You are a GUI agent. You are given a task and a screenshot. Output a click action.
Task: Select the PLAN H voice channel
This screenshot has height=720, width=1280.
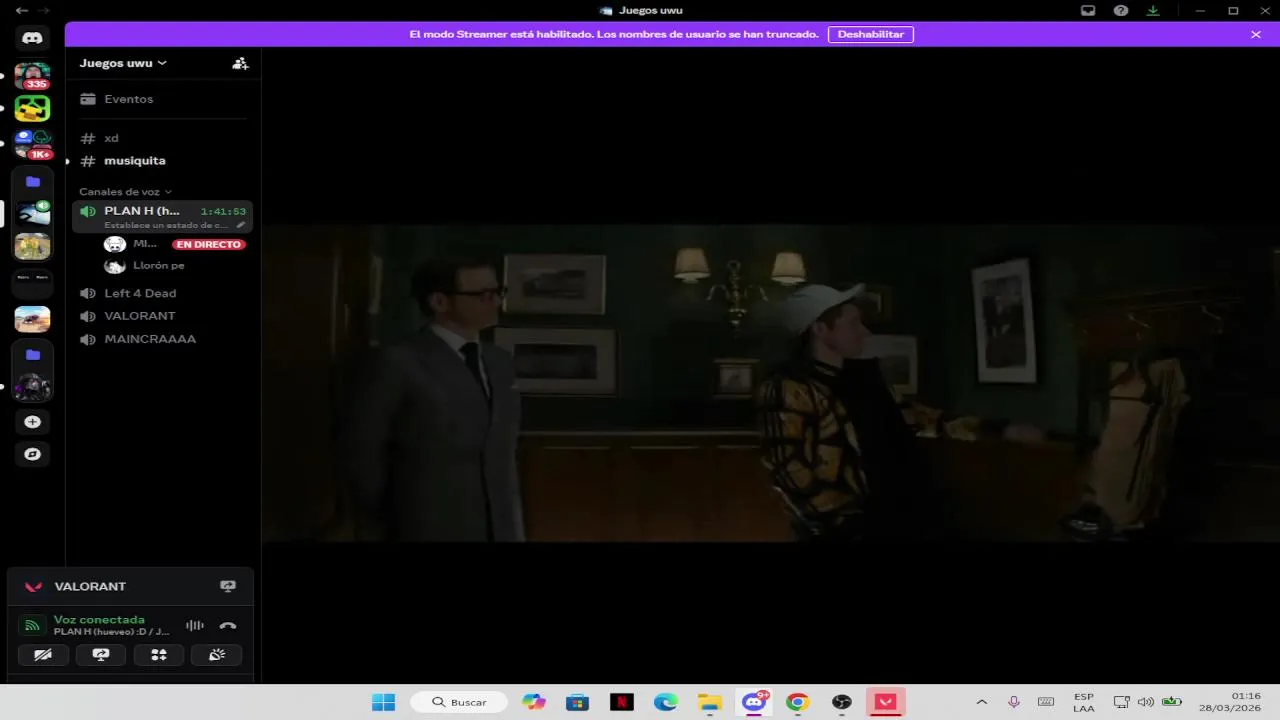pos(162,216)
